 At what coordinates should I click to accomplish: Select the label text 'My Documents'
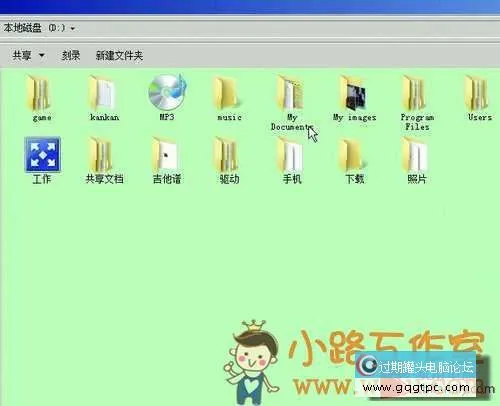pyautogui.click(x=292, y=122)
